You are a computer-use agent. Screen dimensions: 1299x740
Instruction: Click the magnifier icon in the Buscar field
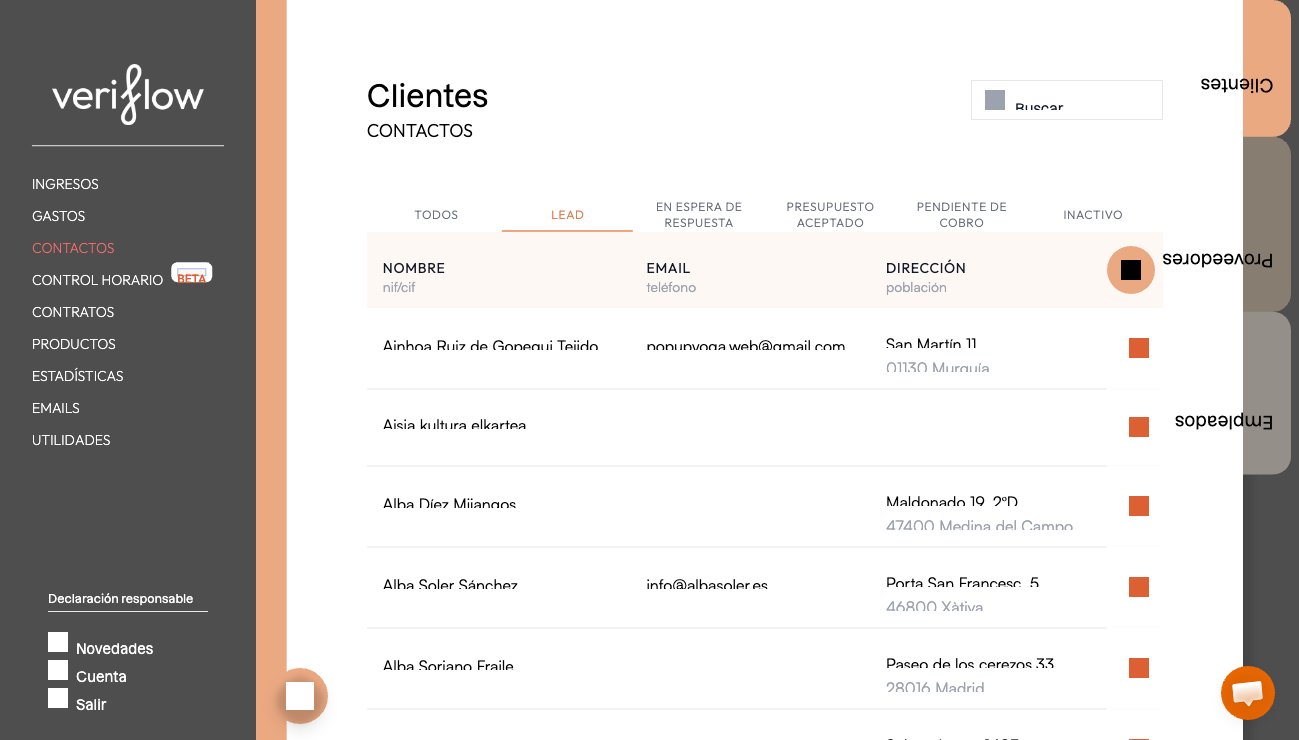[995, 100]
